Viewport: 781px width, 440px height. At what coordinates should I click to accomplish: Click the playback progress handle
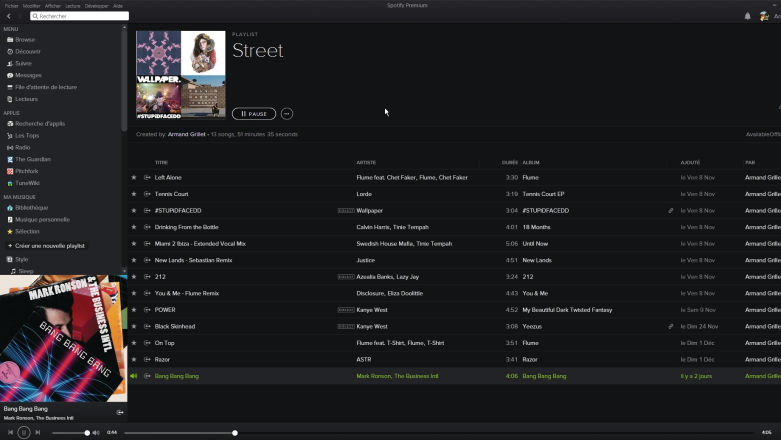tap(235, 433)
